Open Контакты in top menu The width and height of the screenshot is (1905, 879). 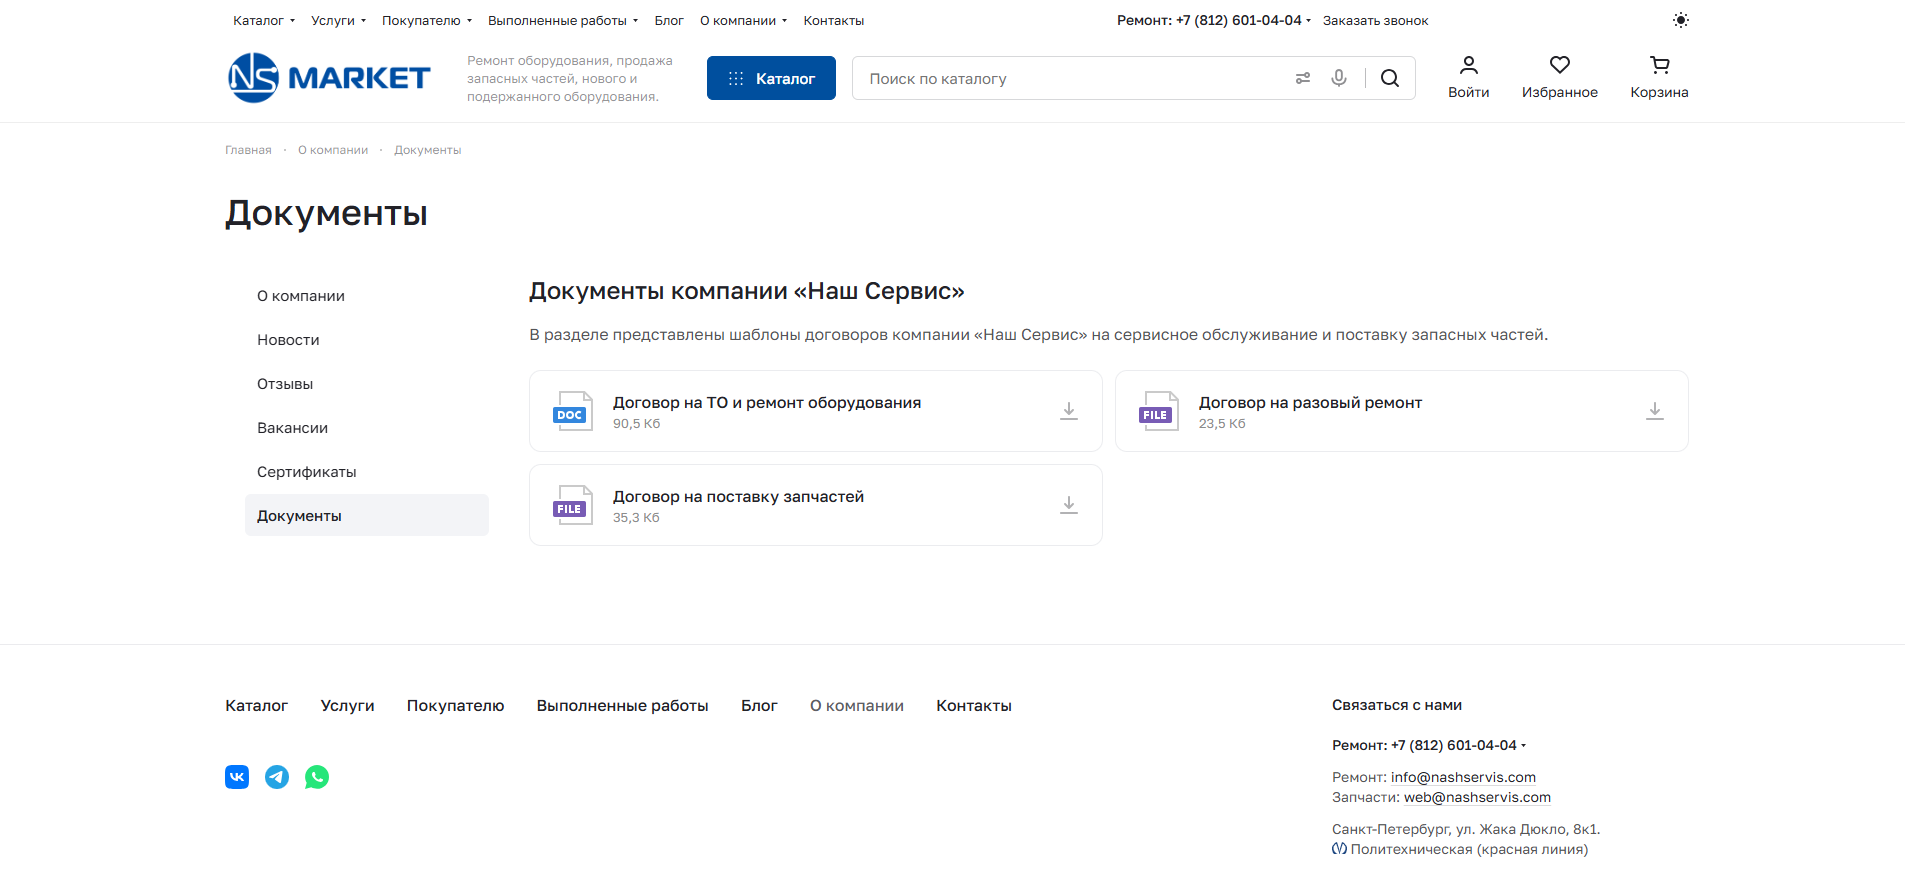pyautogui.click(x=834, y=20)
